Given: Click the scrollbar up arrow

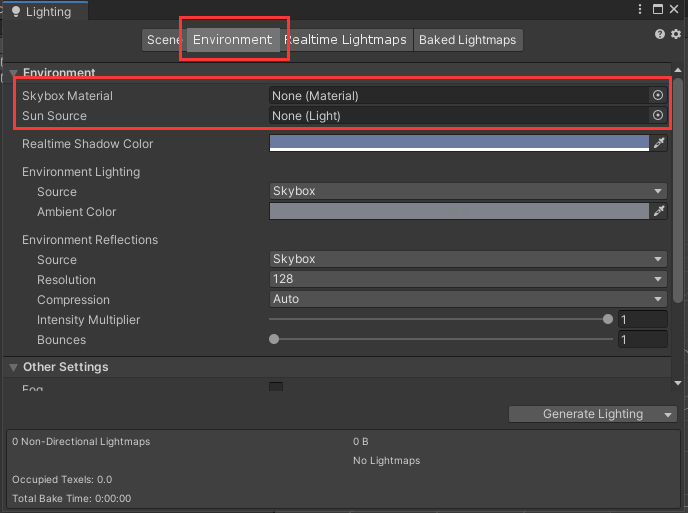Looking at the screenshot, I should point(678,70).
